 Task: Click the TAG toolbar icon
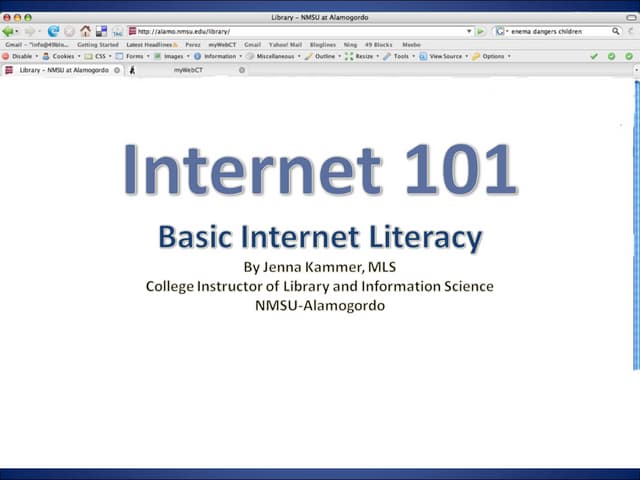coord(117,31)
